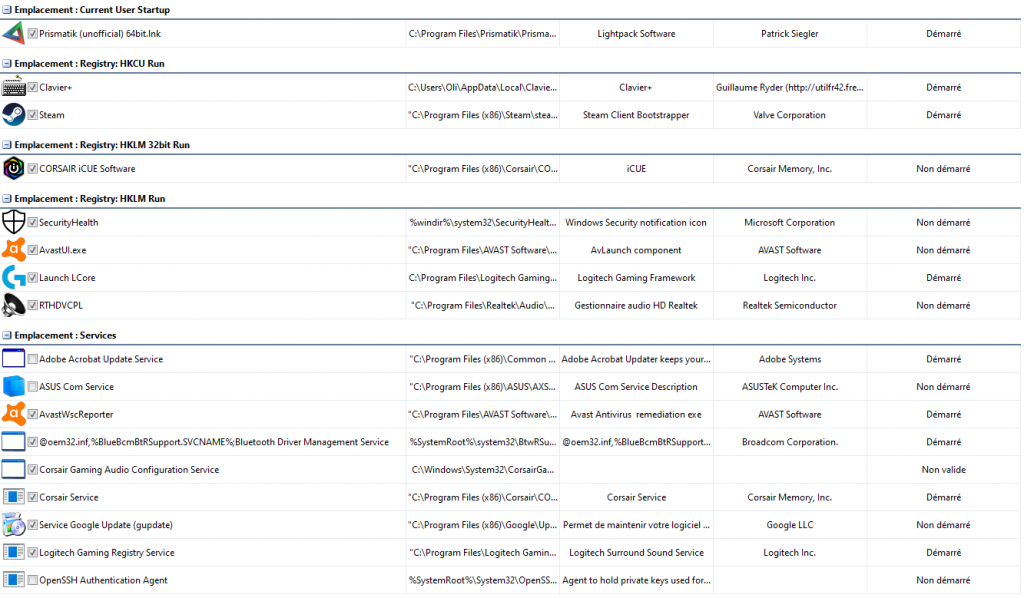Click the OpenSSH path %SystemRoot%\System32\OpenSS...

(x=483, y=580)
